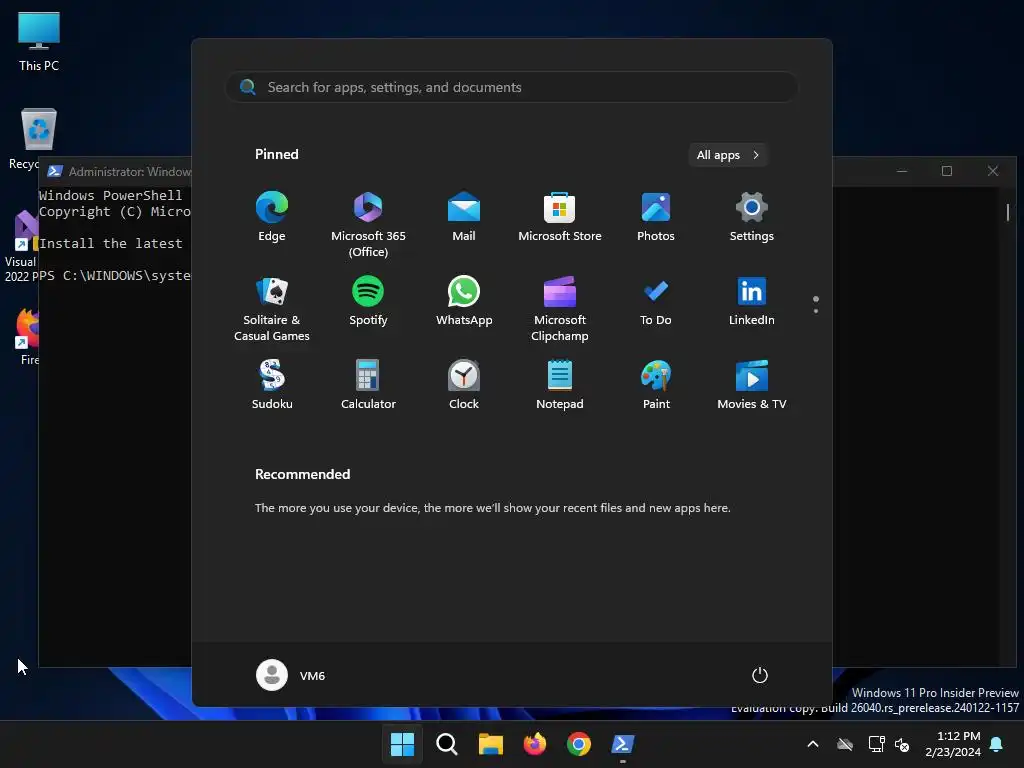This screenshot has width=1024, height=768.
Task: Launch the Photos app
Action: pos(656,217)
